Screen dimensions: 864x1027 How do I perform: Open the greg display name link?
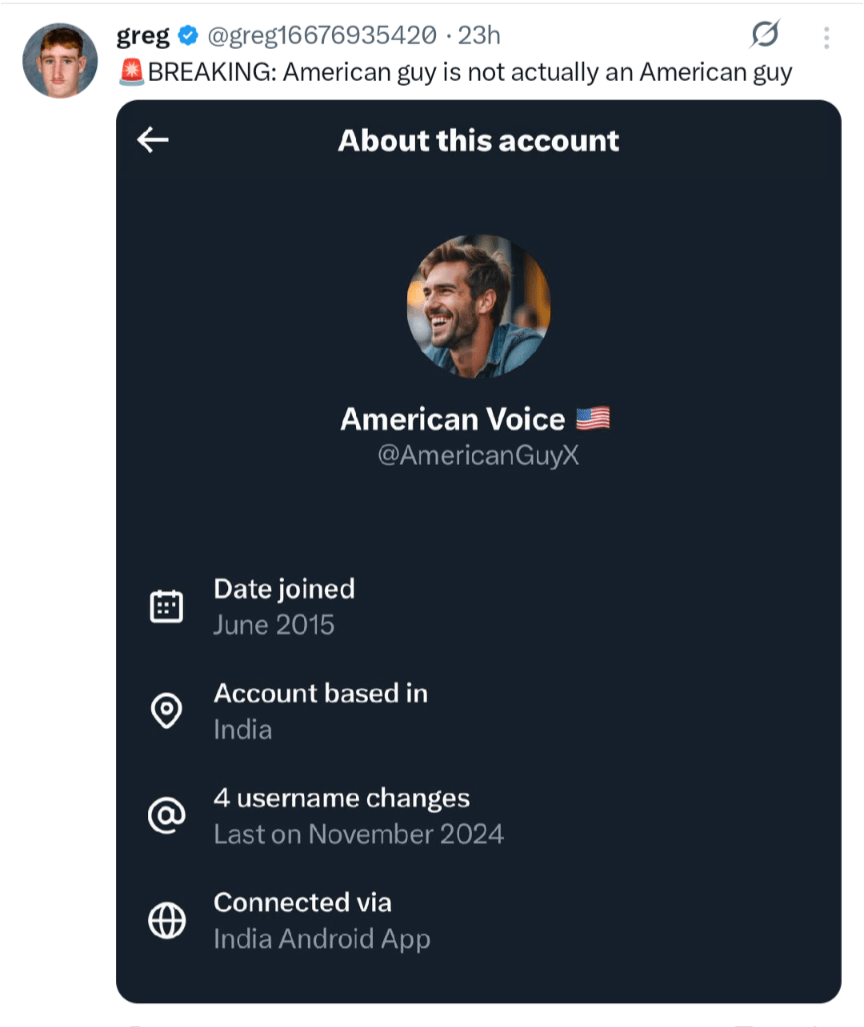tap(143, 36)
